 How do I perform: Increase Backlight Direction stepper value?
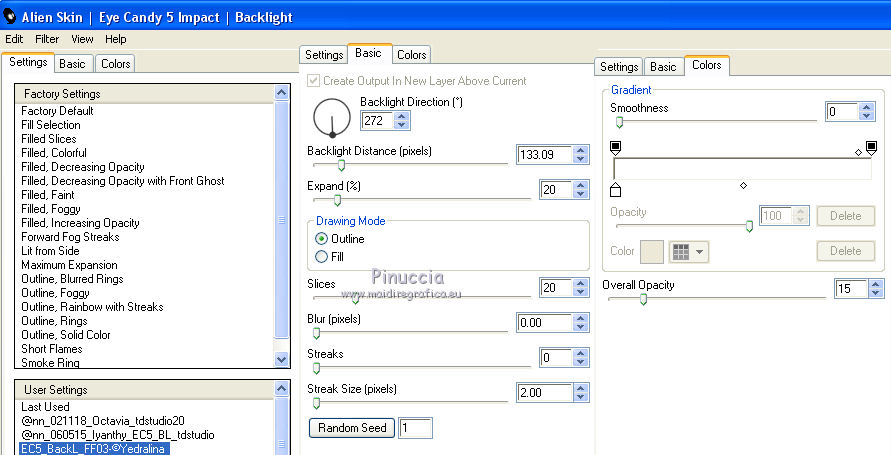[x=402, y=116]
